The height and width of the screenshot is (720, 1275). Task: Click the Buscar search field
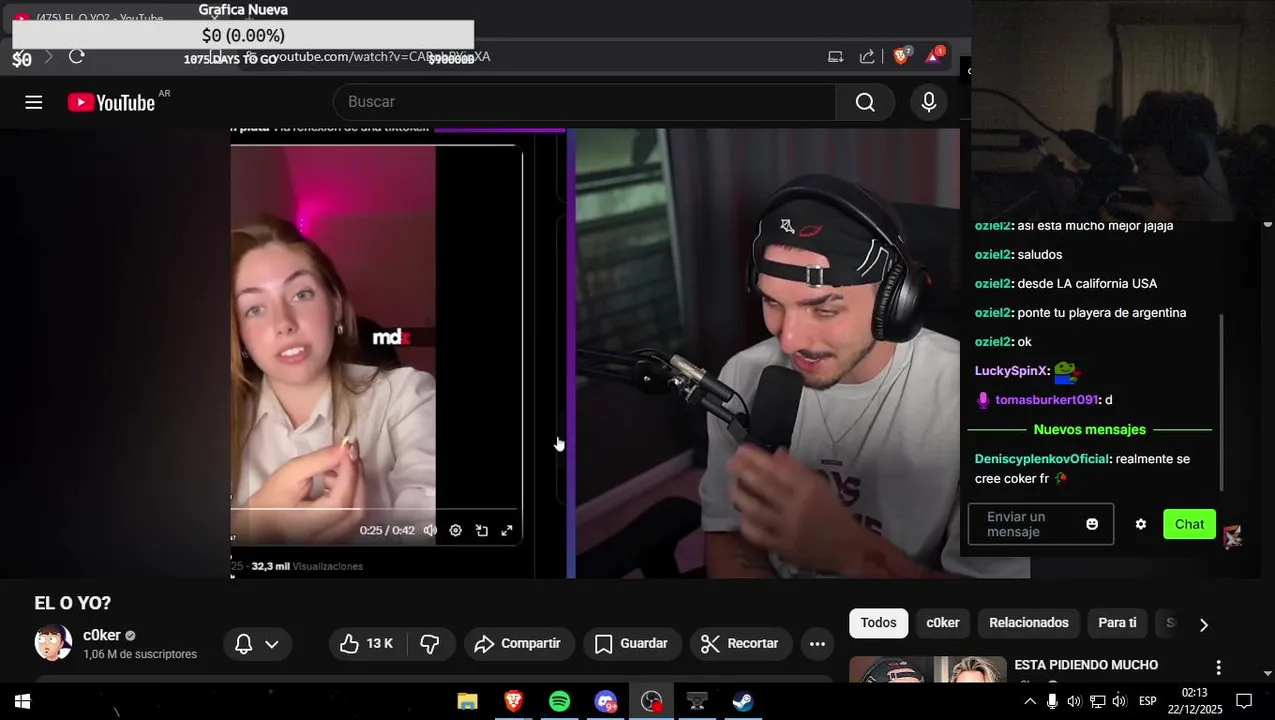point(584,102)
